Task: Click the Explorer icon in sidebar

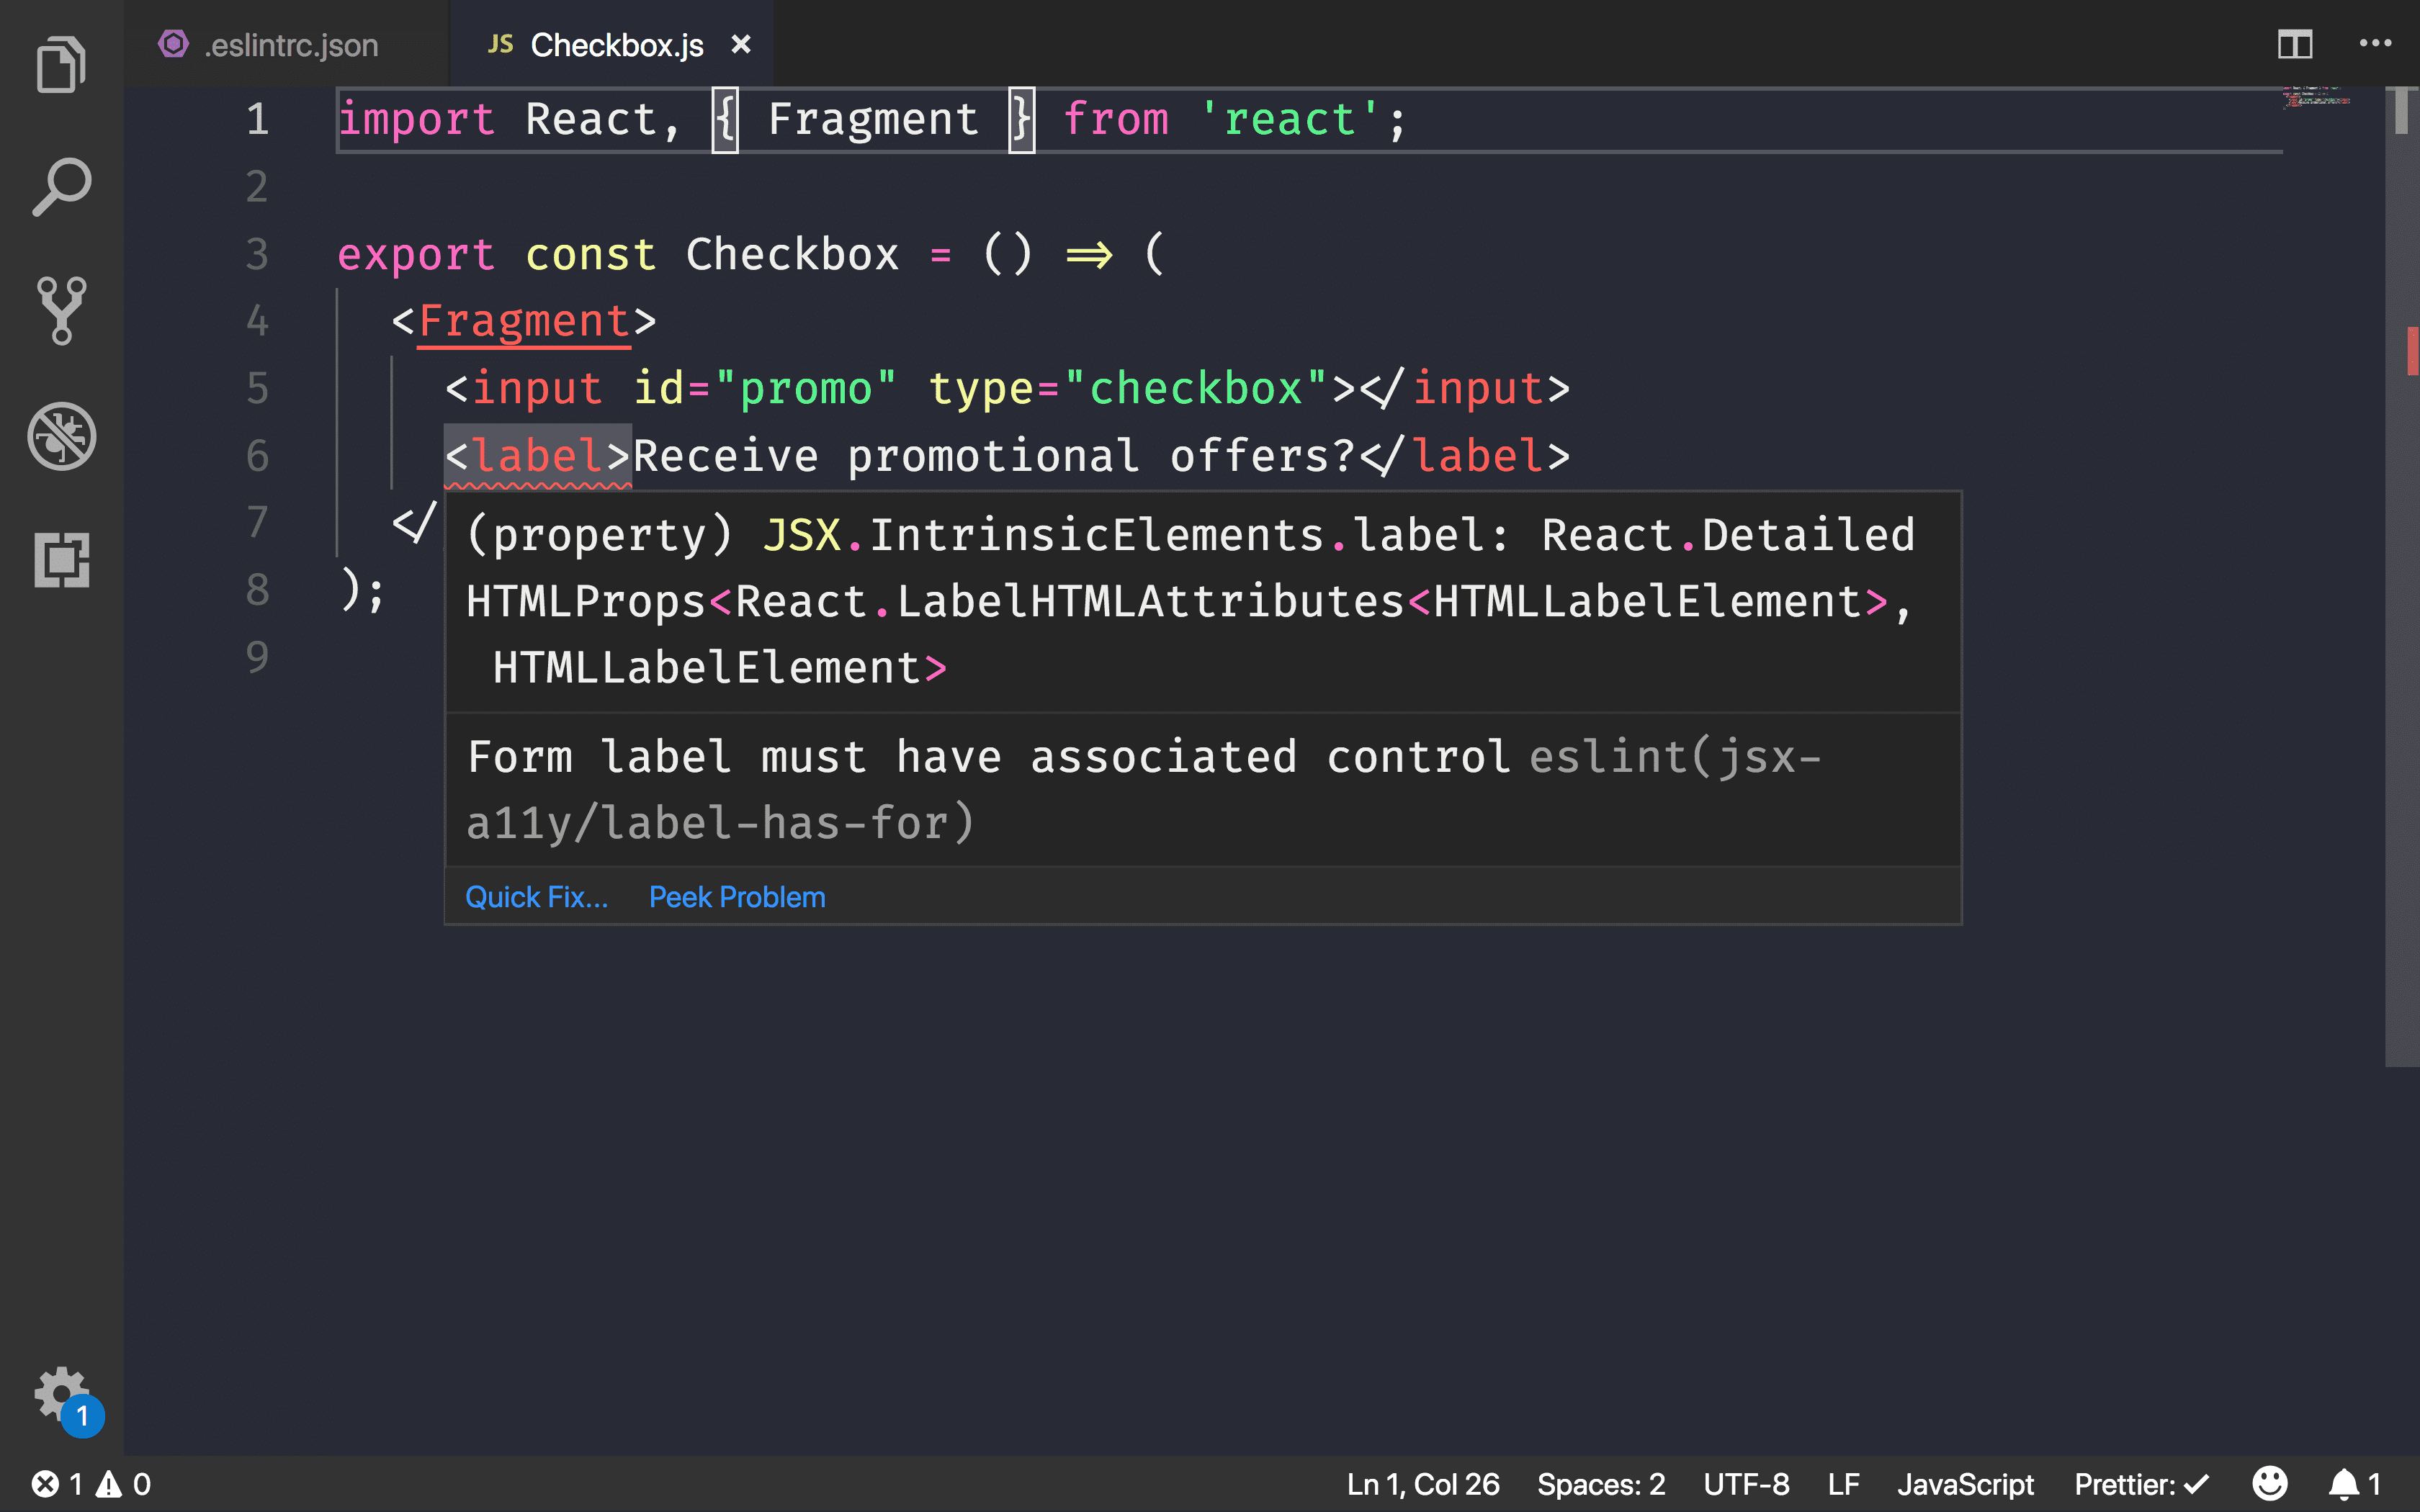Action: [x=61, y=66]
